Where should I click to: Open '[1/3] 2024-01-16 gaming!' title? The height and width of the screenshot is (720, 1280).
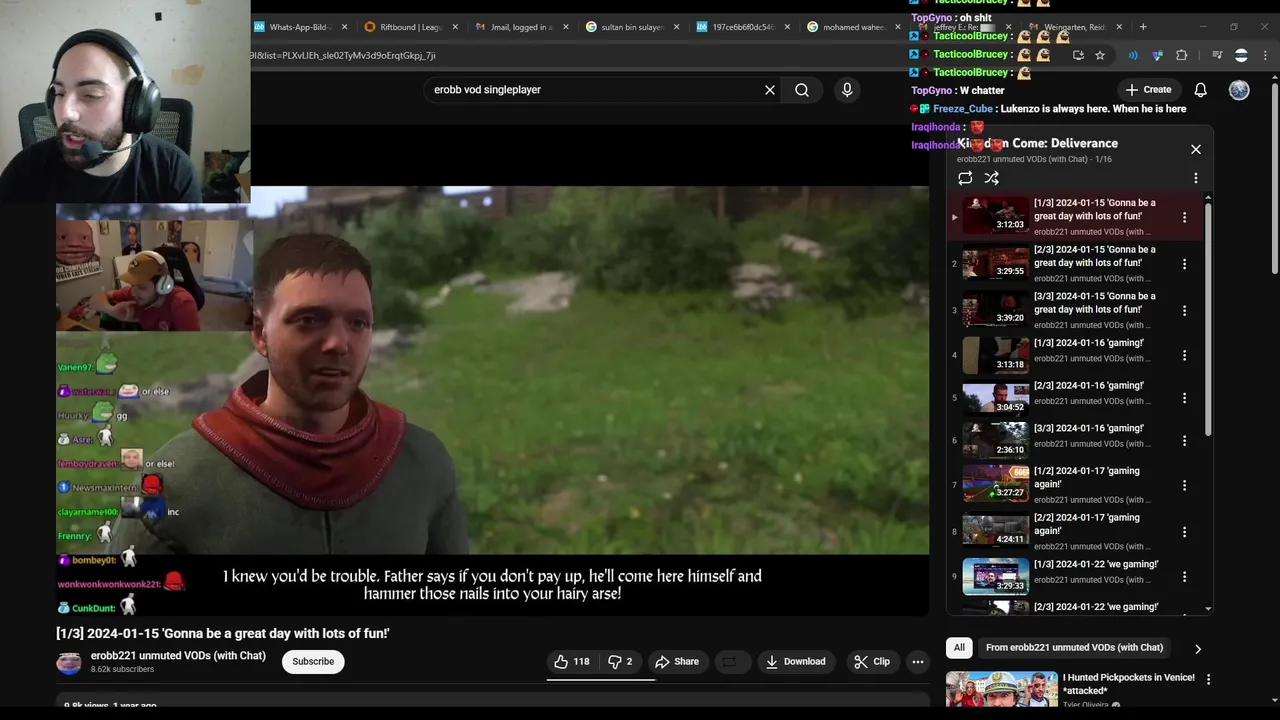click(x=1088, y=343)
